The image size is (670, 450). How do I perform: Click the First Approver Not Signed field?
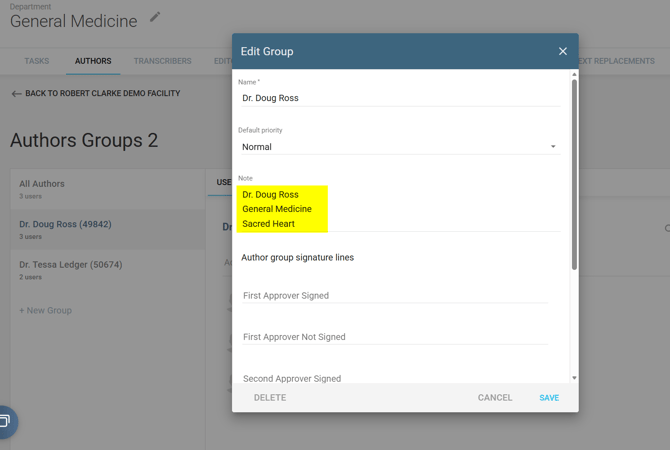395,337
